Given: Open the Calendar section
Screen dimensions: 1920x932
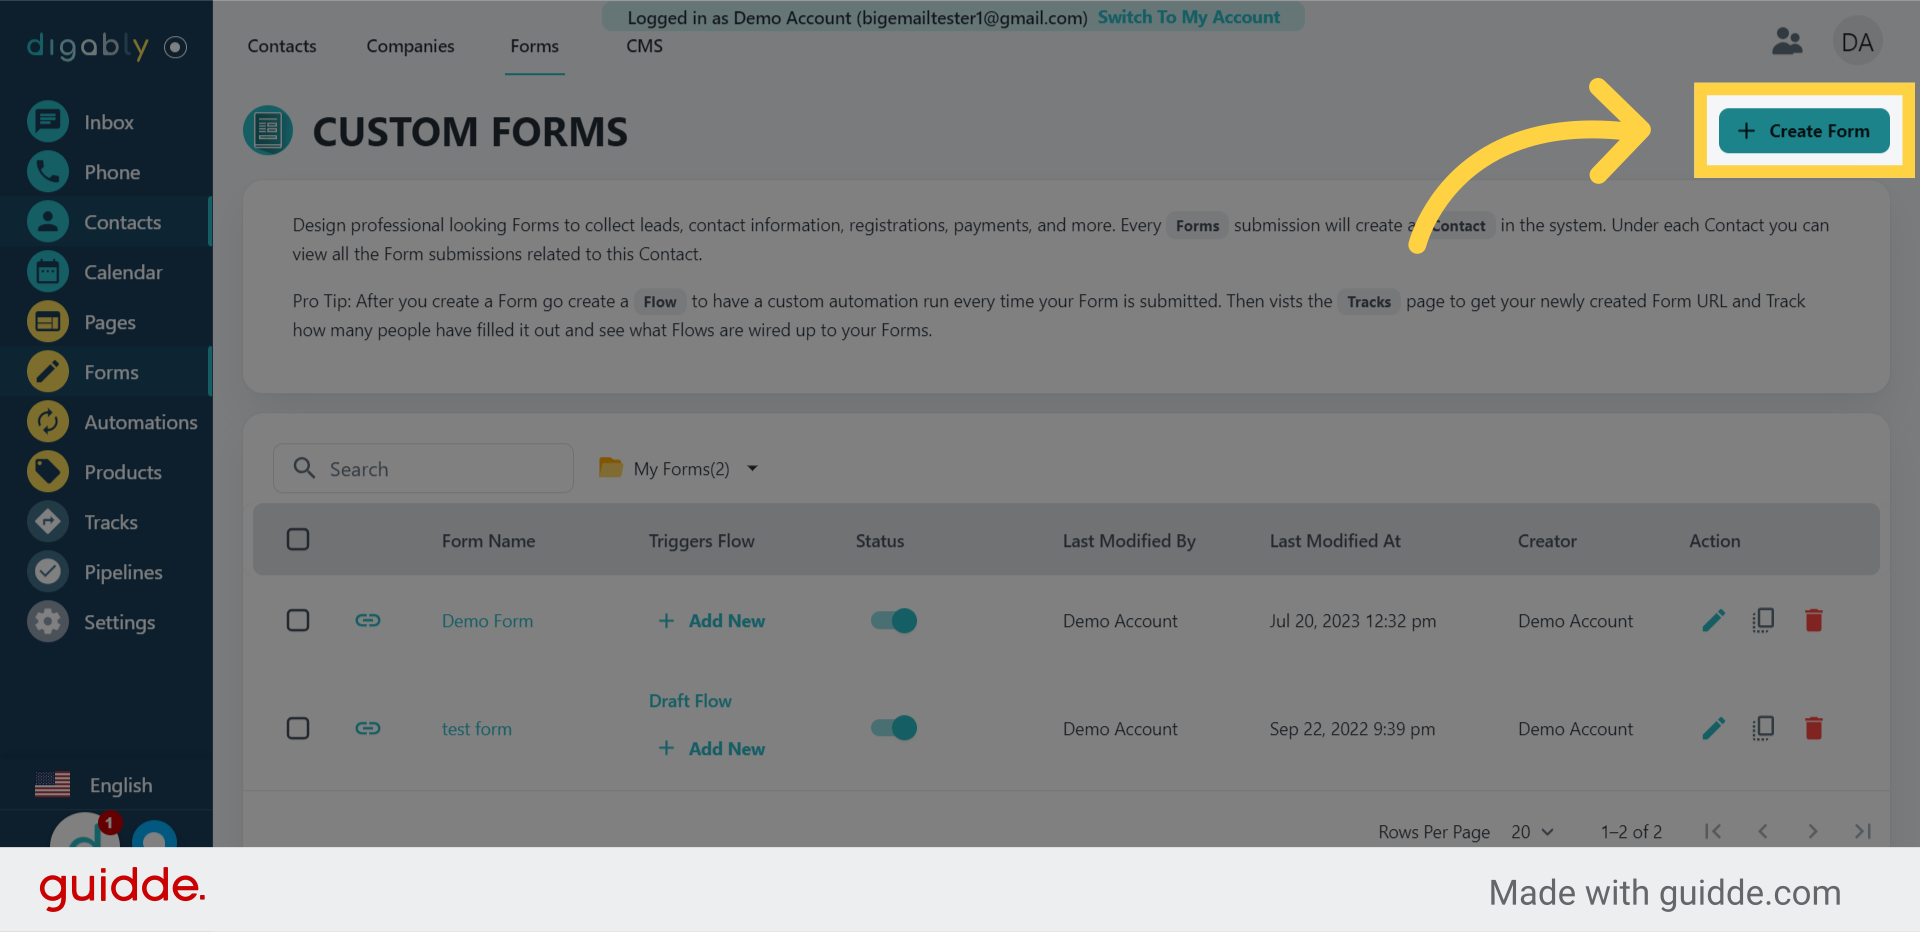Looking at the screenshot, I should pyautogui.click(x=123, y=271).
